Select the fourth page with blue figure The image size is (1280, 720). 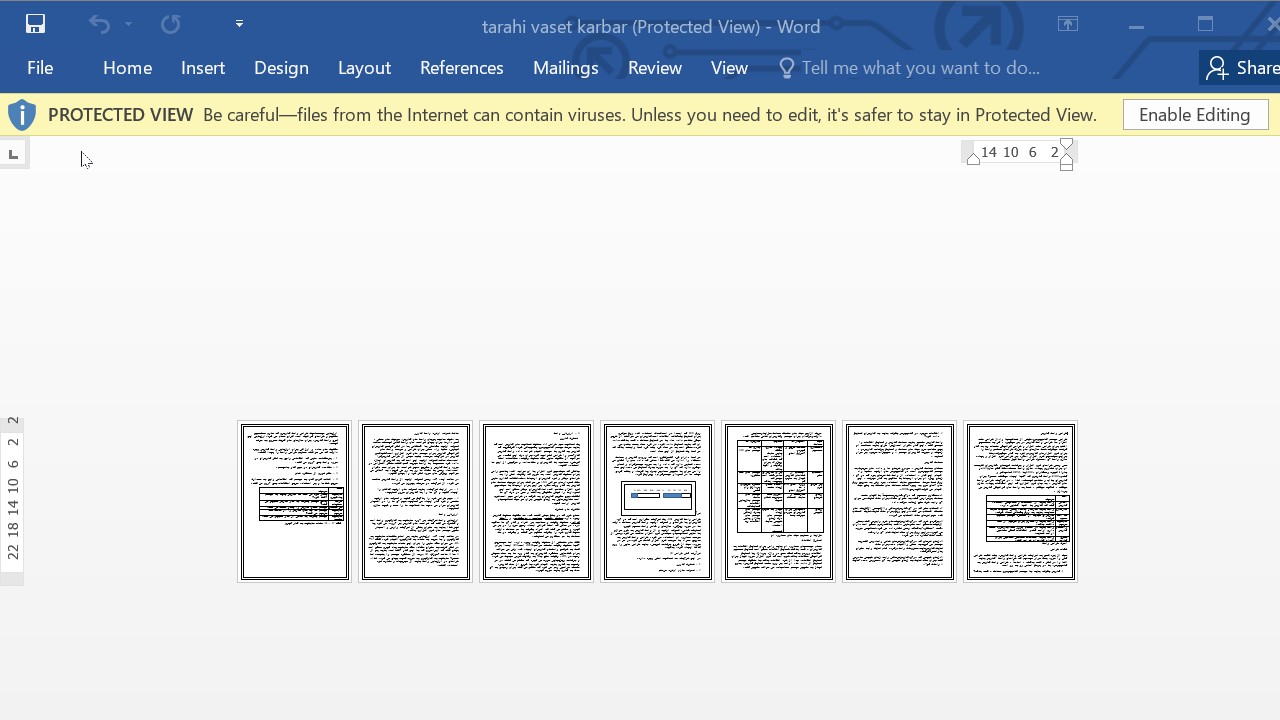pos(658,502)
